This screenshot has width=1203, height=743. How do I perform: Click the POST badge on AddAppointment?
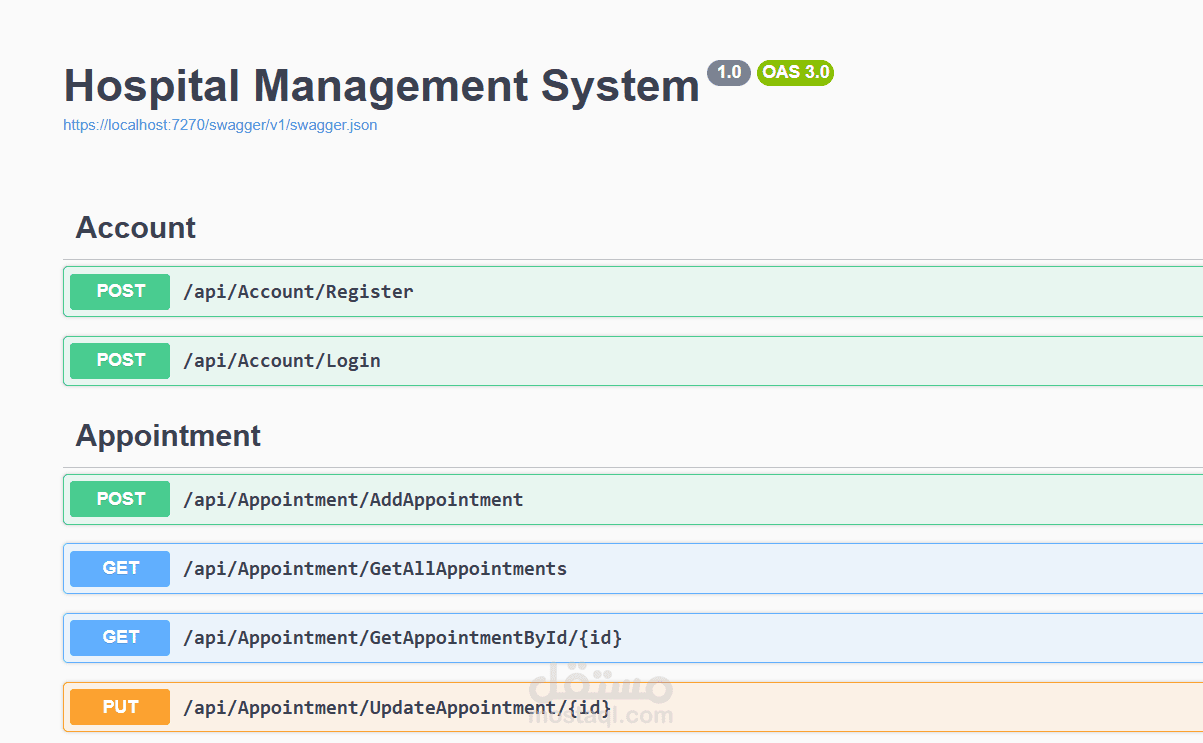[119, 499]
